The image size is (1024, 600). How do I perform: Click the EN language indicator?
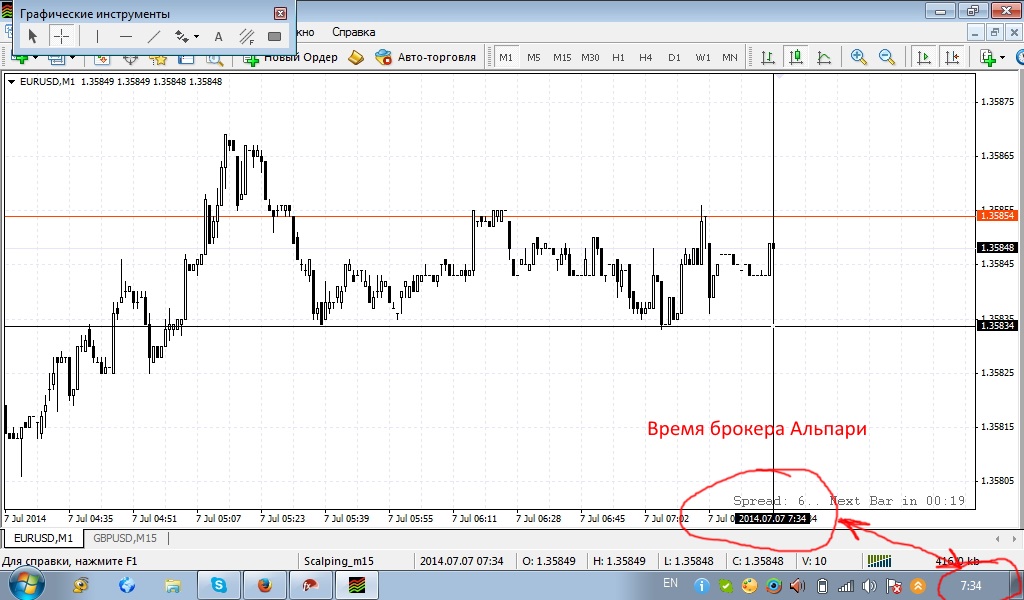click(x=670, y=583)
